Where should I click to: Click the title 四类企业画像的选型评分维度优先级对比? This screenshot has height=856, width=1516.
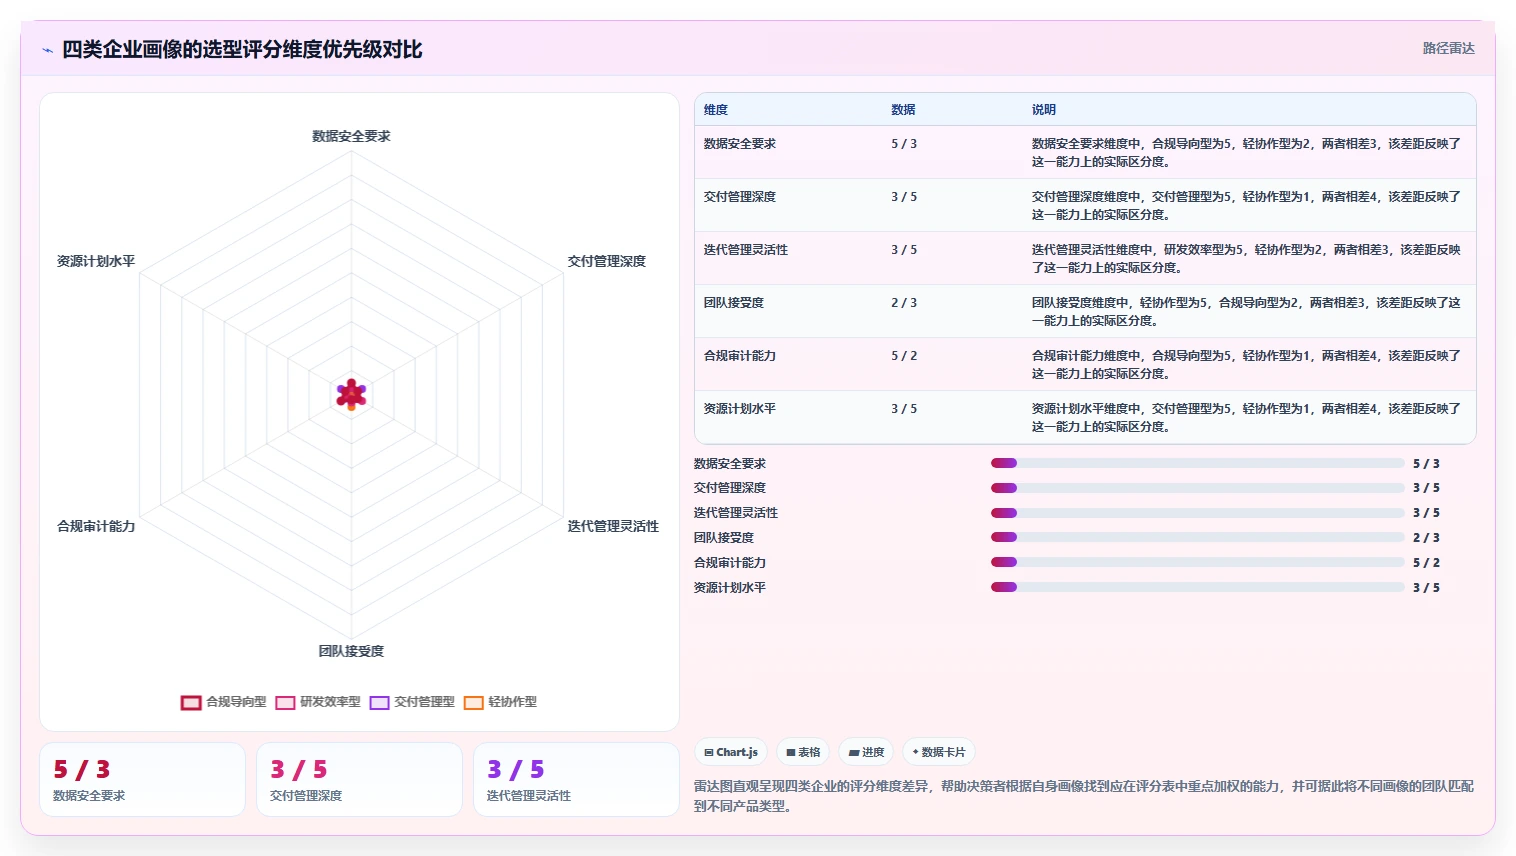click(242, 49)
